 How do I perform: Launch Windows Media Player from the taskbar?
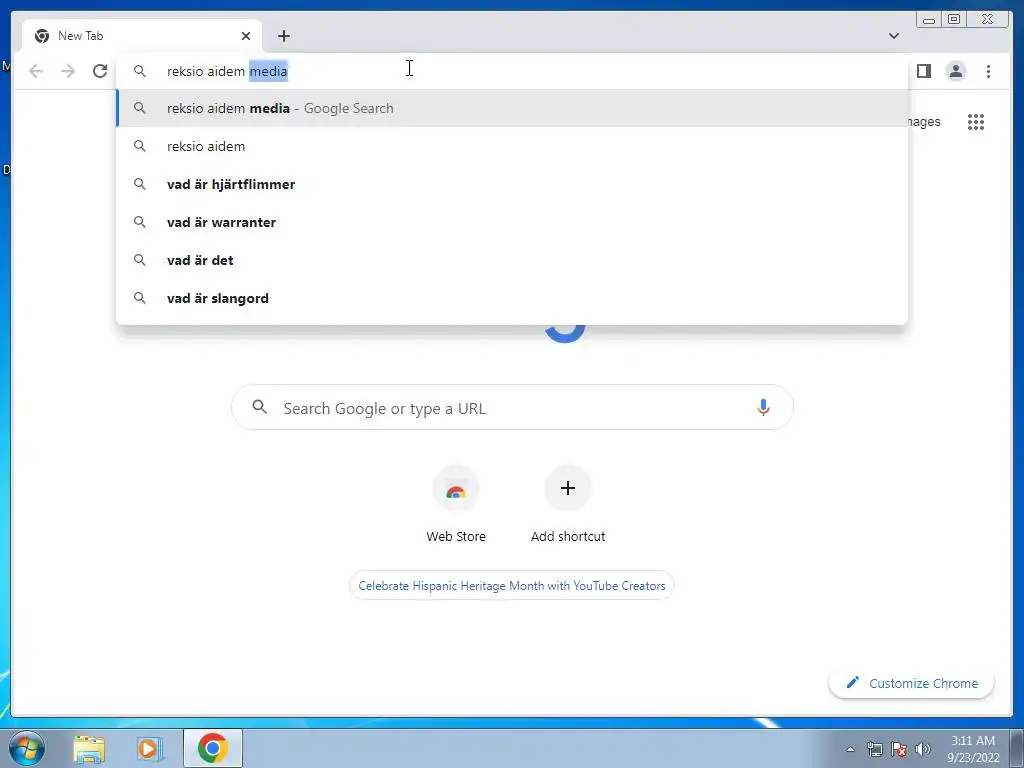(150, 748)
